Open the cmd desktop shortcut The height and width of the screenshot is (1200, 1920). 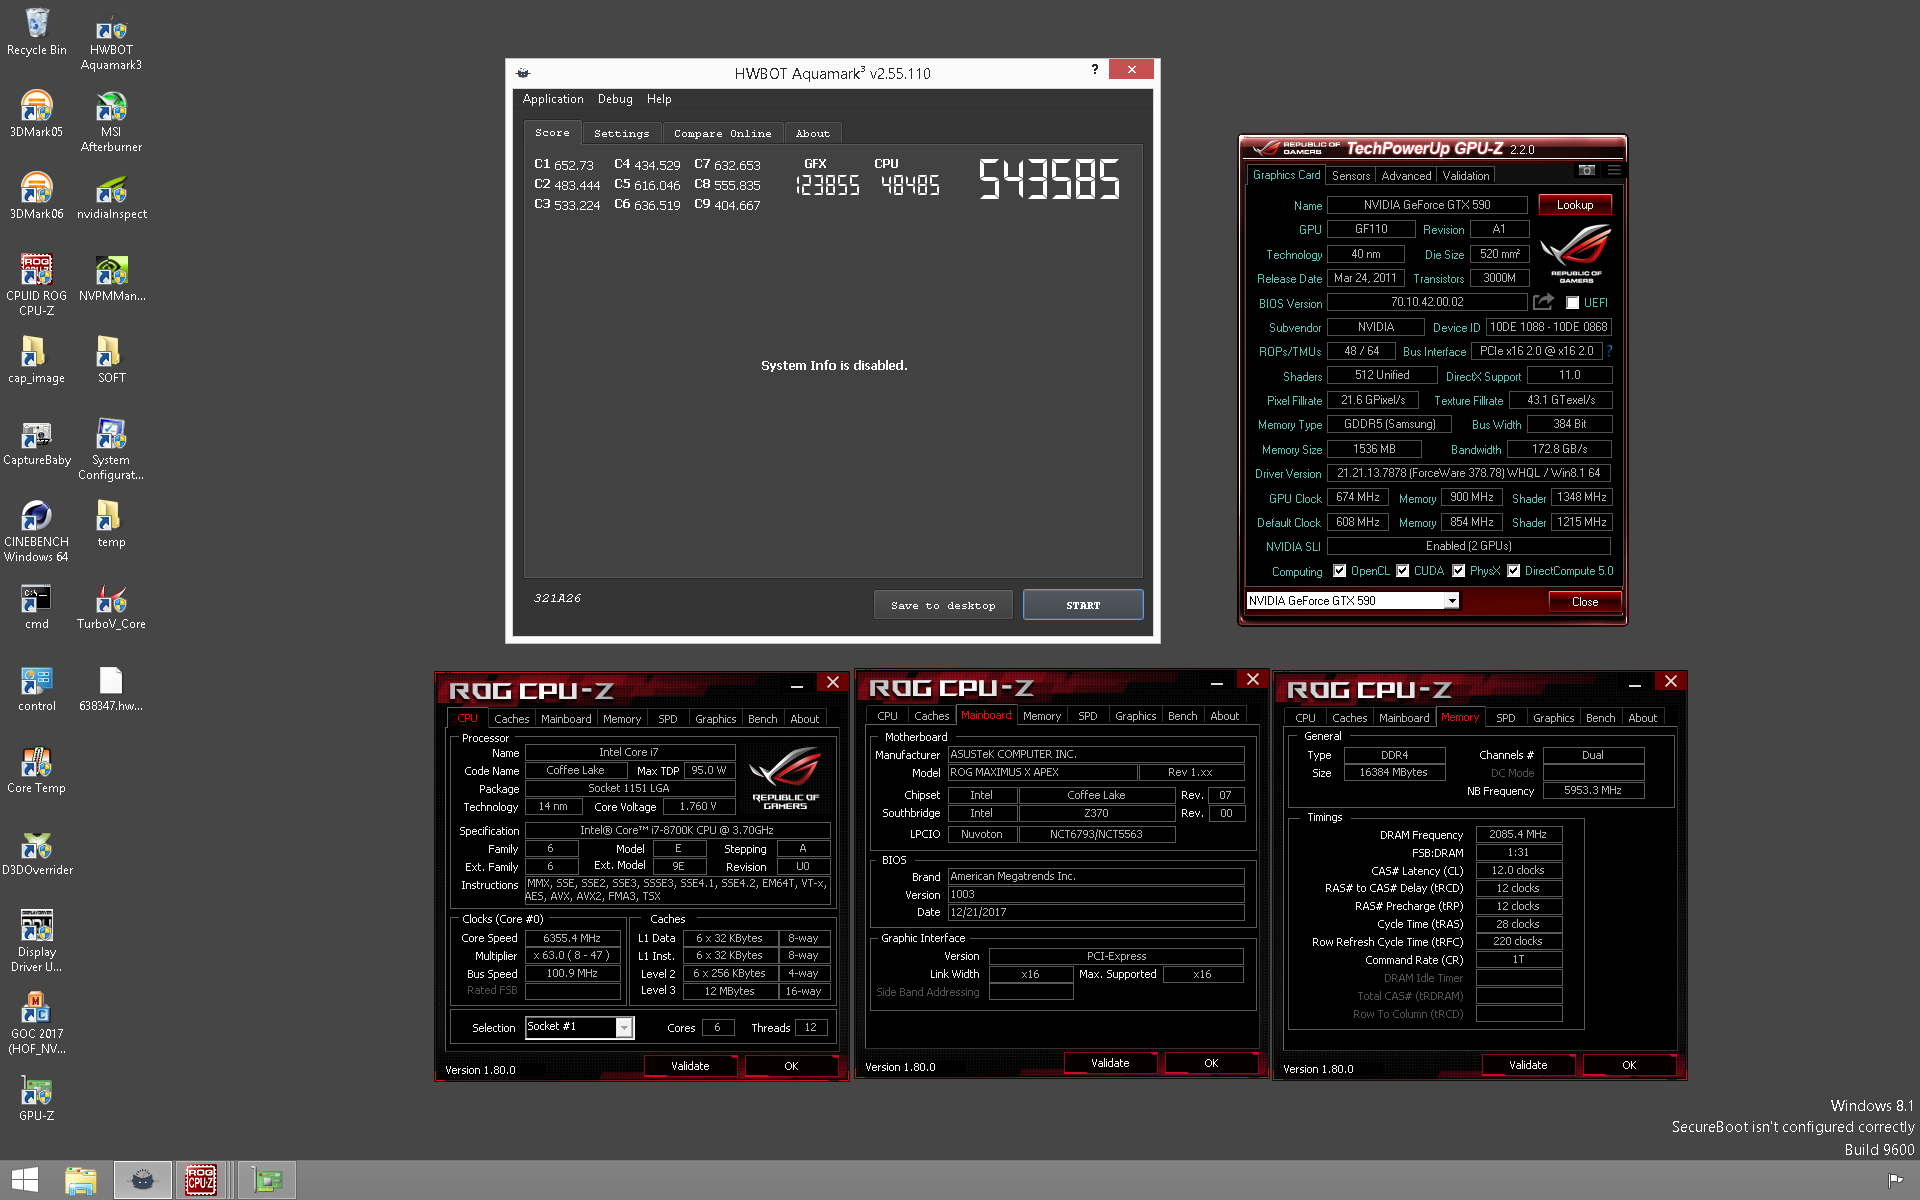[x=37, y=605]
